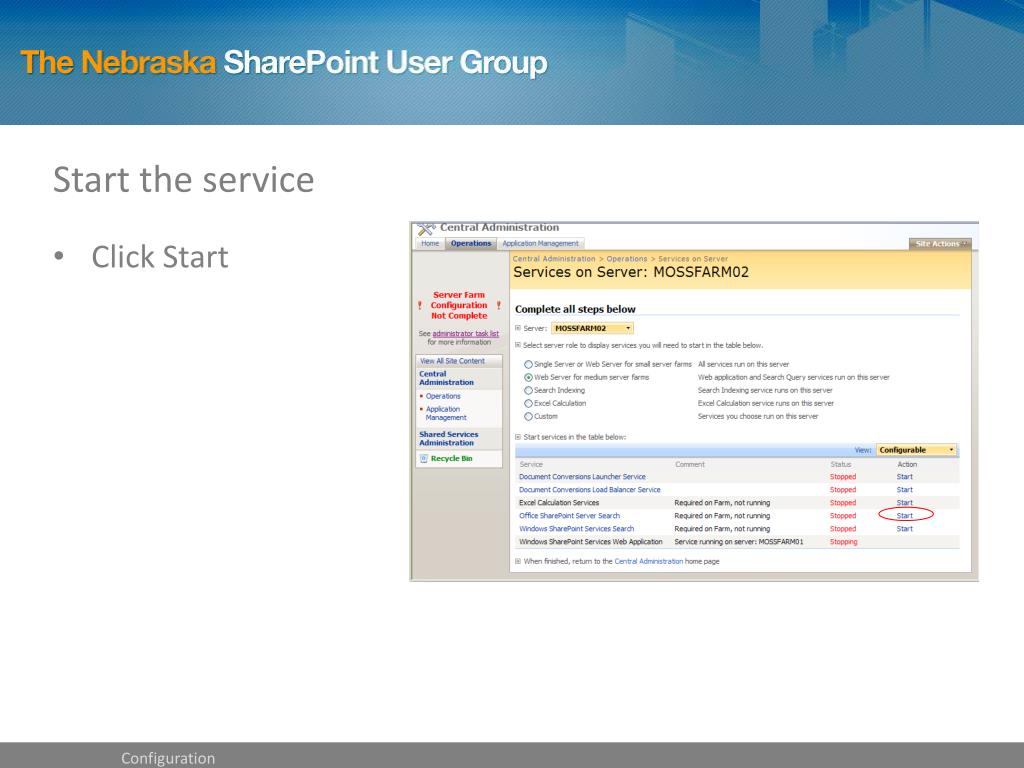Open the administrator task list link
Image resolution: width=1024 pixels, height=768 pixels.
pos(466,334)
